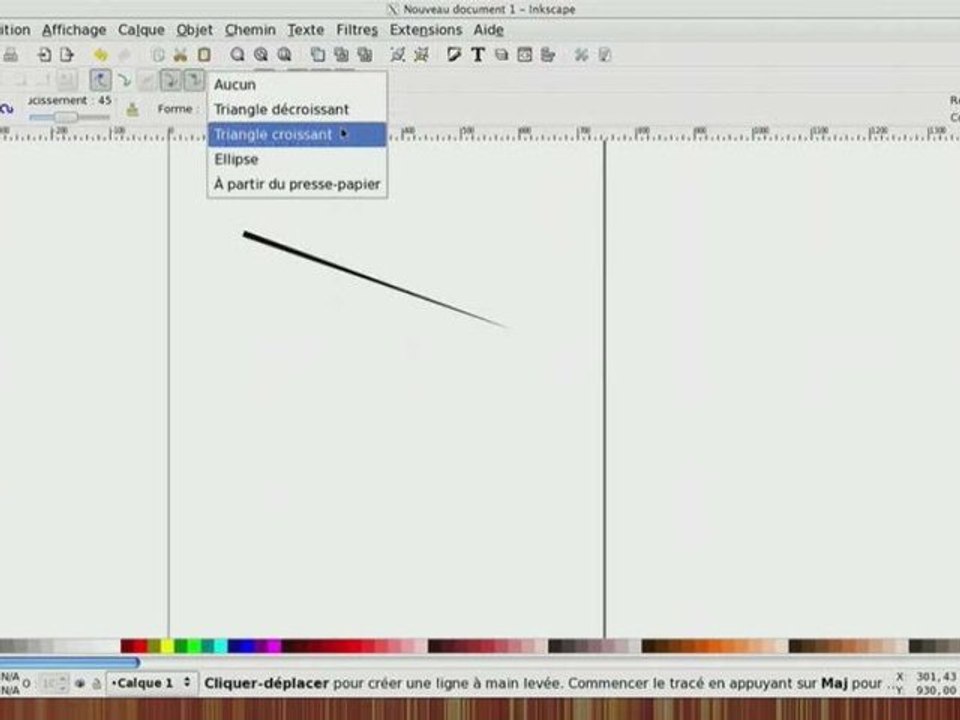Open the Objet menu
The height and width of the screenshot is (720, 960).
point(195,29)
